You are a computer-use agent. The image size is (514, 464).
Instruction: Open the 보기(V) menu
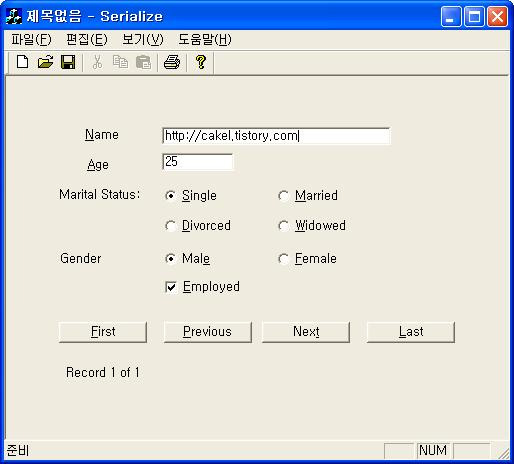pyautogui.click(x=143, y=40)
